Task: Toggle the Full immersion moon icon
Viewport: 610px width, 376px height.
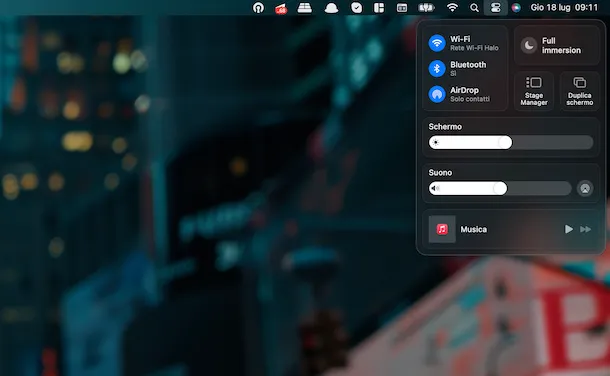Action: pos(529,45)
